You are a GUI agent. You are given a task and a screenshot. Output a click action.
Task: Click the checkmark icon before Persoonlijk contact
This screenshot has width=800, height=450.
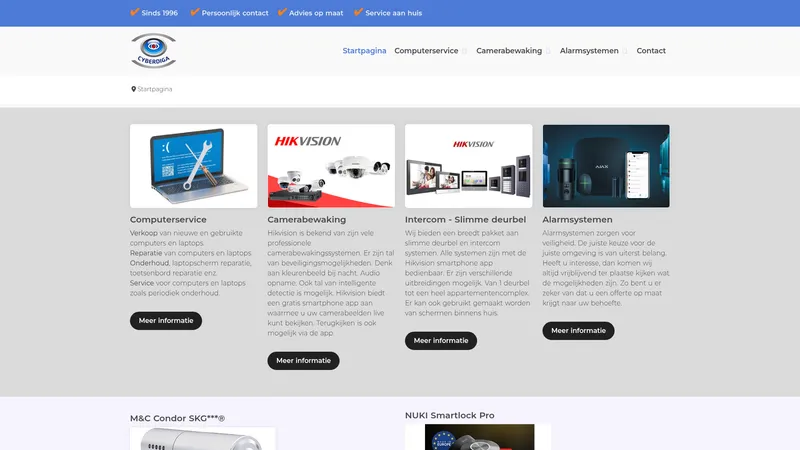195,12
